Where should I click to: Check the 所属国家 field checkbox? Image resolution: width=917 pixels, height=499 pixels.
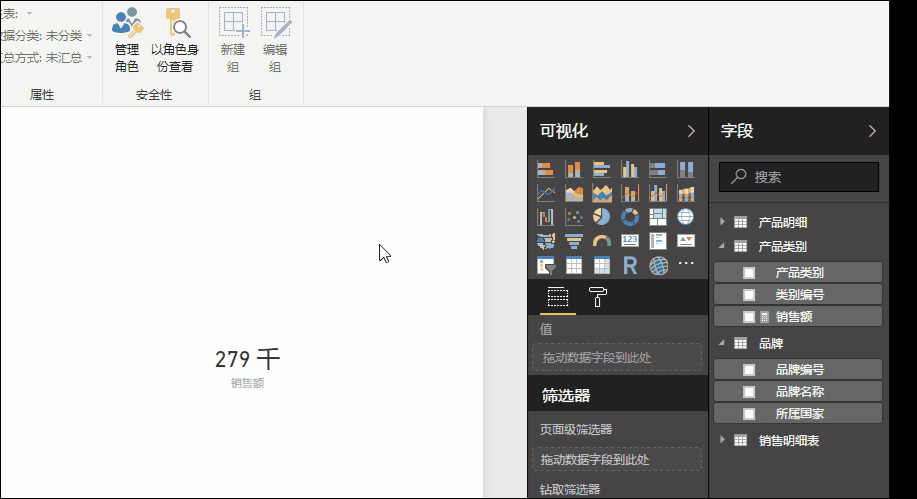(749, 414)
